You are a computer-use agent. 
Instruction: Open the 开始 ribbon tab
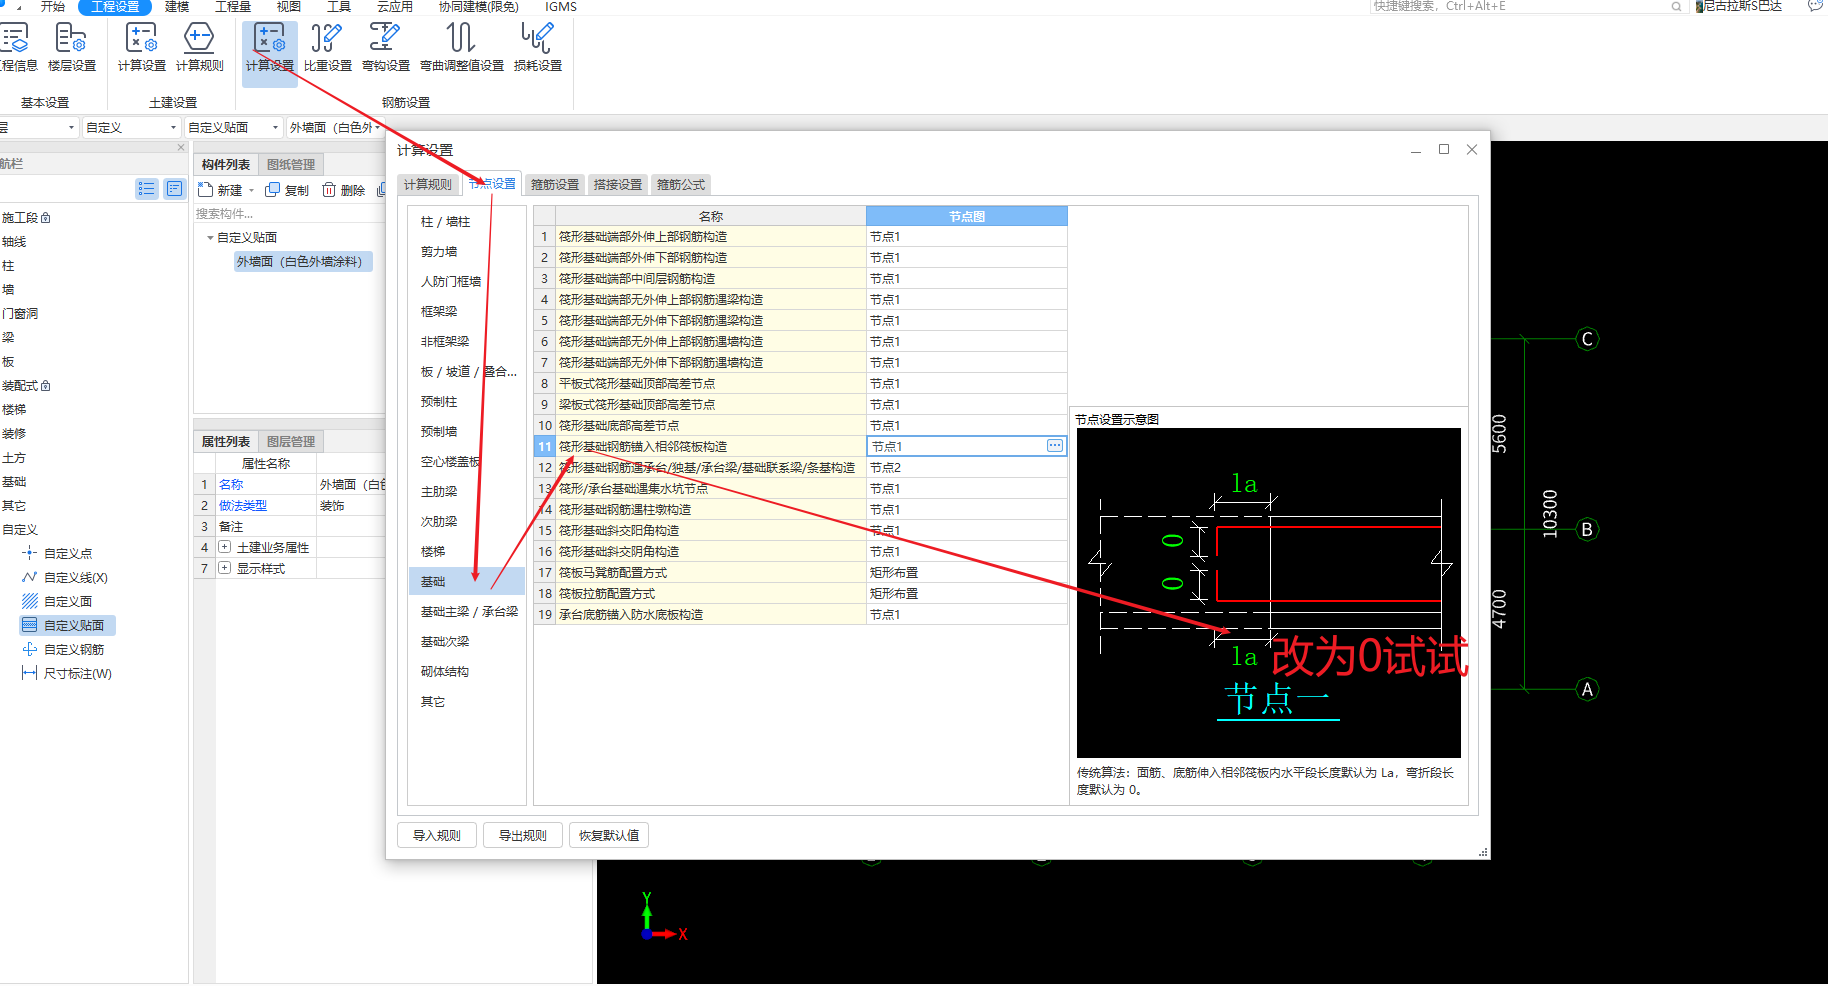coord(53,7)
